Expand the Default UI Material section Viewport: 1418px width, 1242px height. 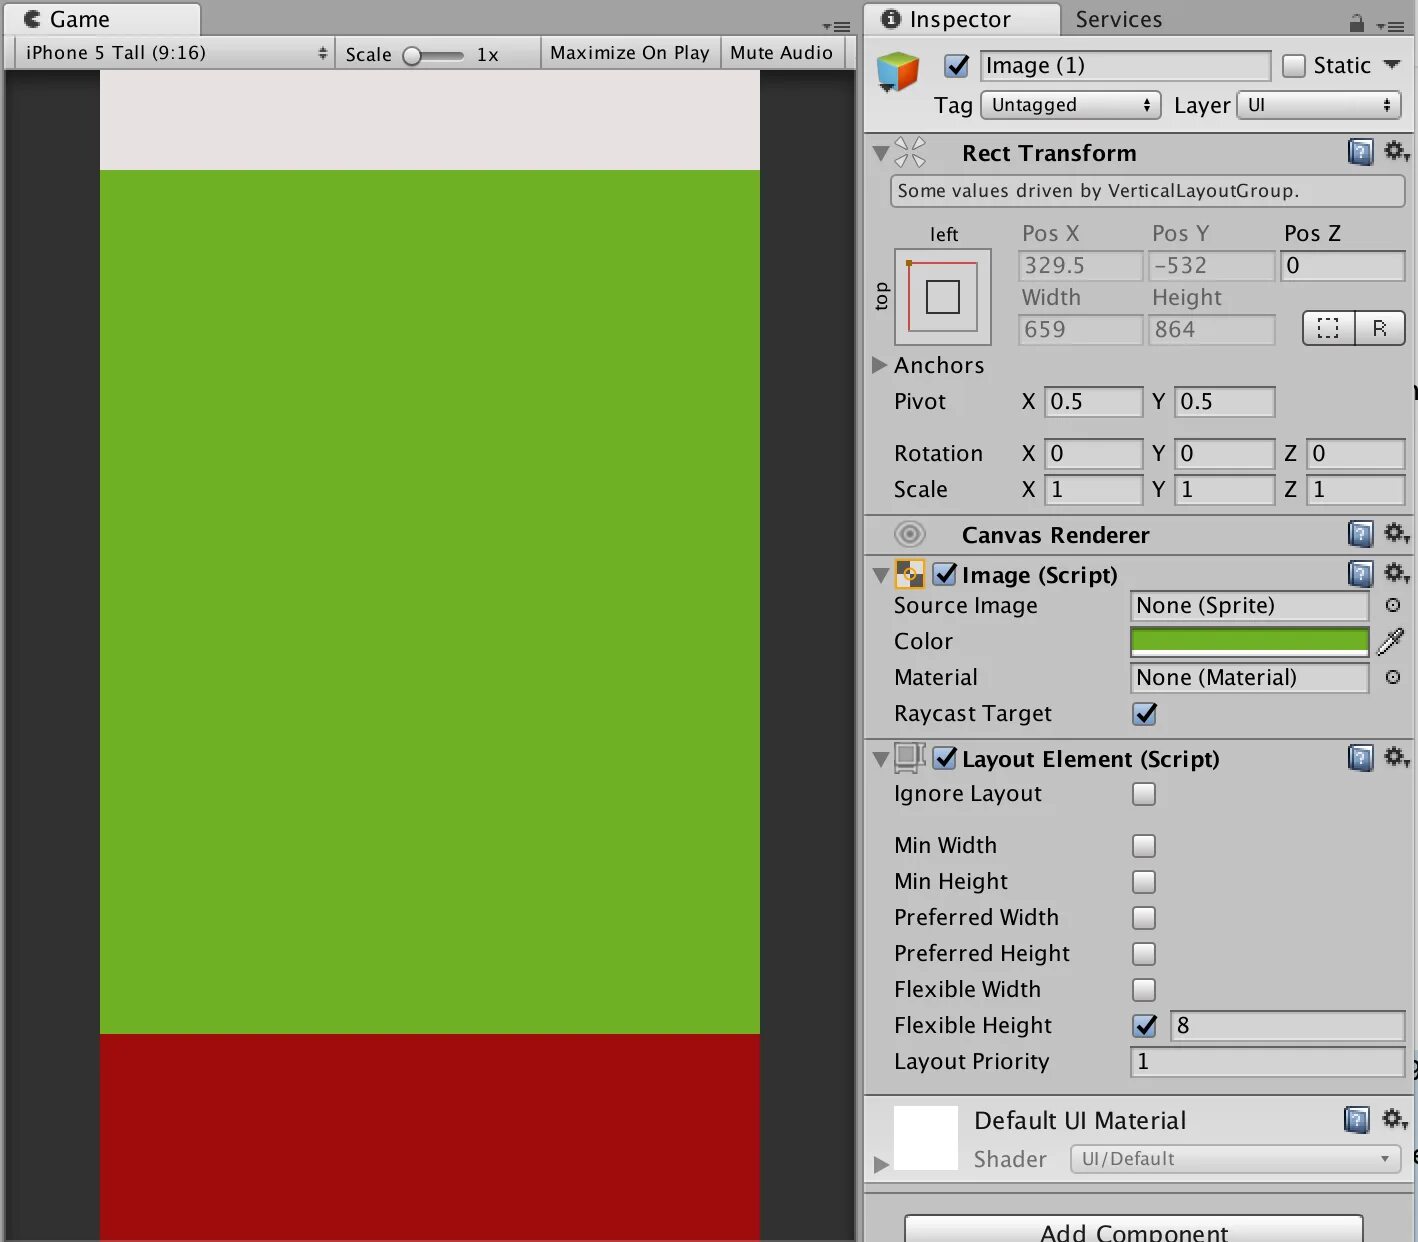coord(881,1164)
